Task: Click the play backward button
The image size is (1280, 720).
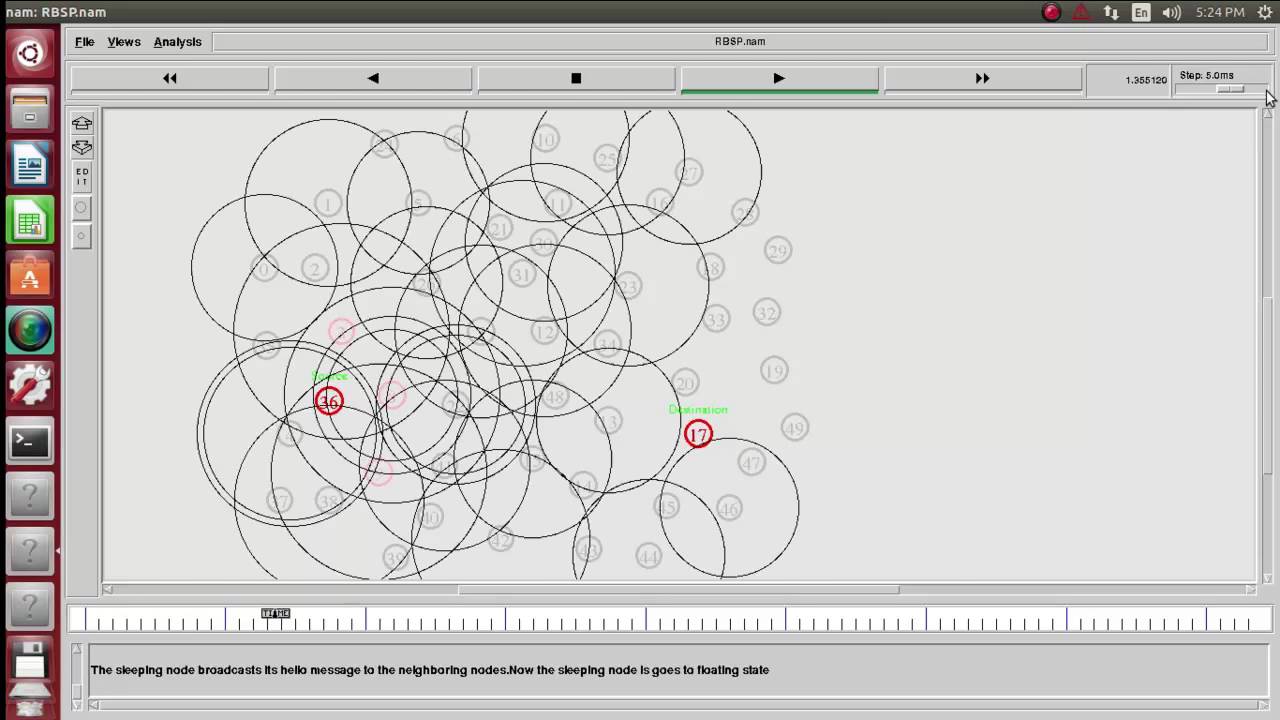Action: click(373, 79)
